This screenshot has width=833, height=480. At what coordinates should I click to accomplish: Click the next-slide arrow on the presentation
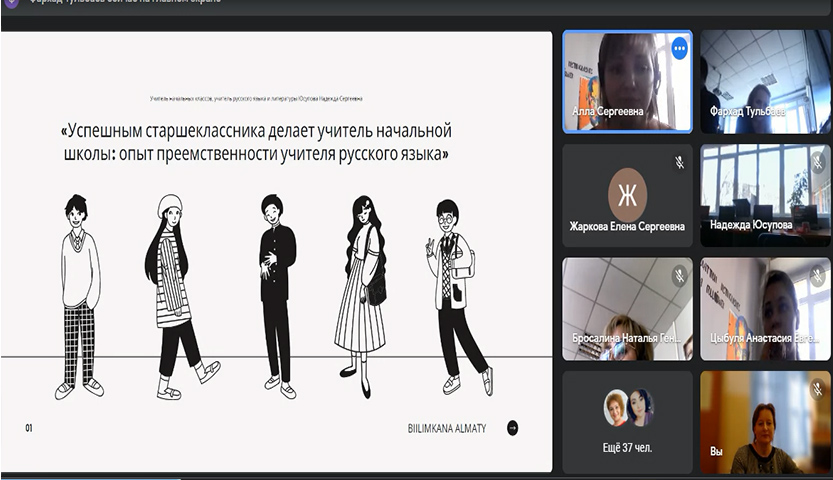[513, 428]
